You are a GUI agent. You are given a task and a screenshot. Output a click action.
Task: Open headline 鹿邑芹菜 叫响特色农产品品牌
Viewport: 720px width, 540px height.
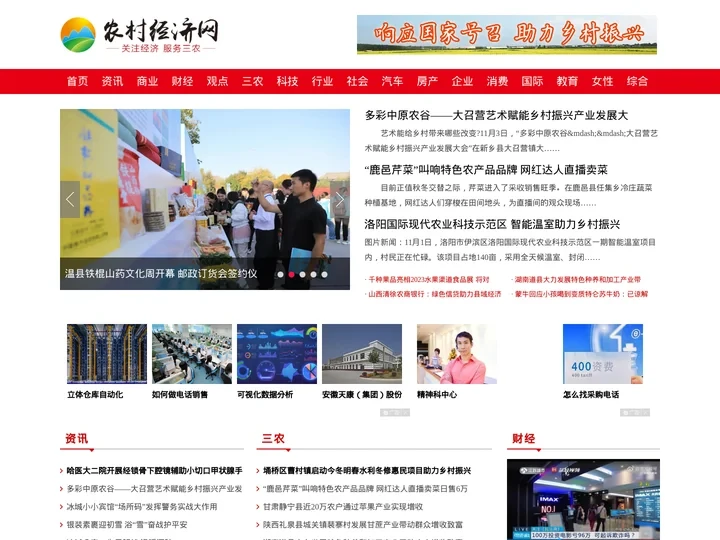pos(486,170)
